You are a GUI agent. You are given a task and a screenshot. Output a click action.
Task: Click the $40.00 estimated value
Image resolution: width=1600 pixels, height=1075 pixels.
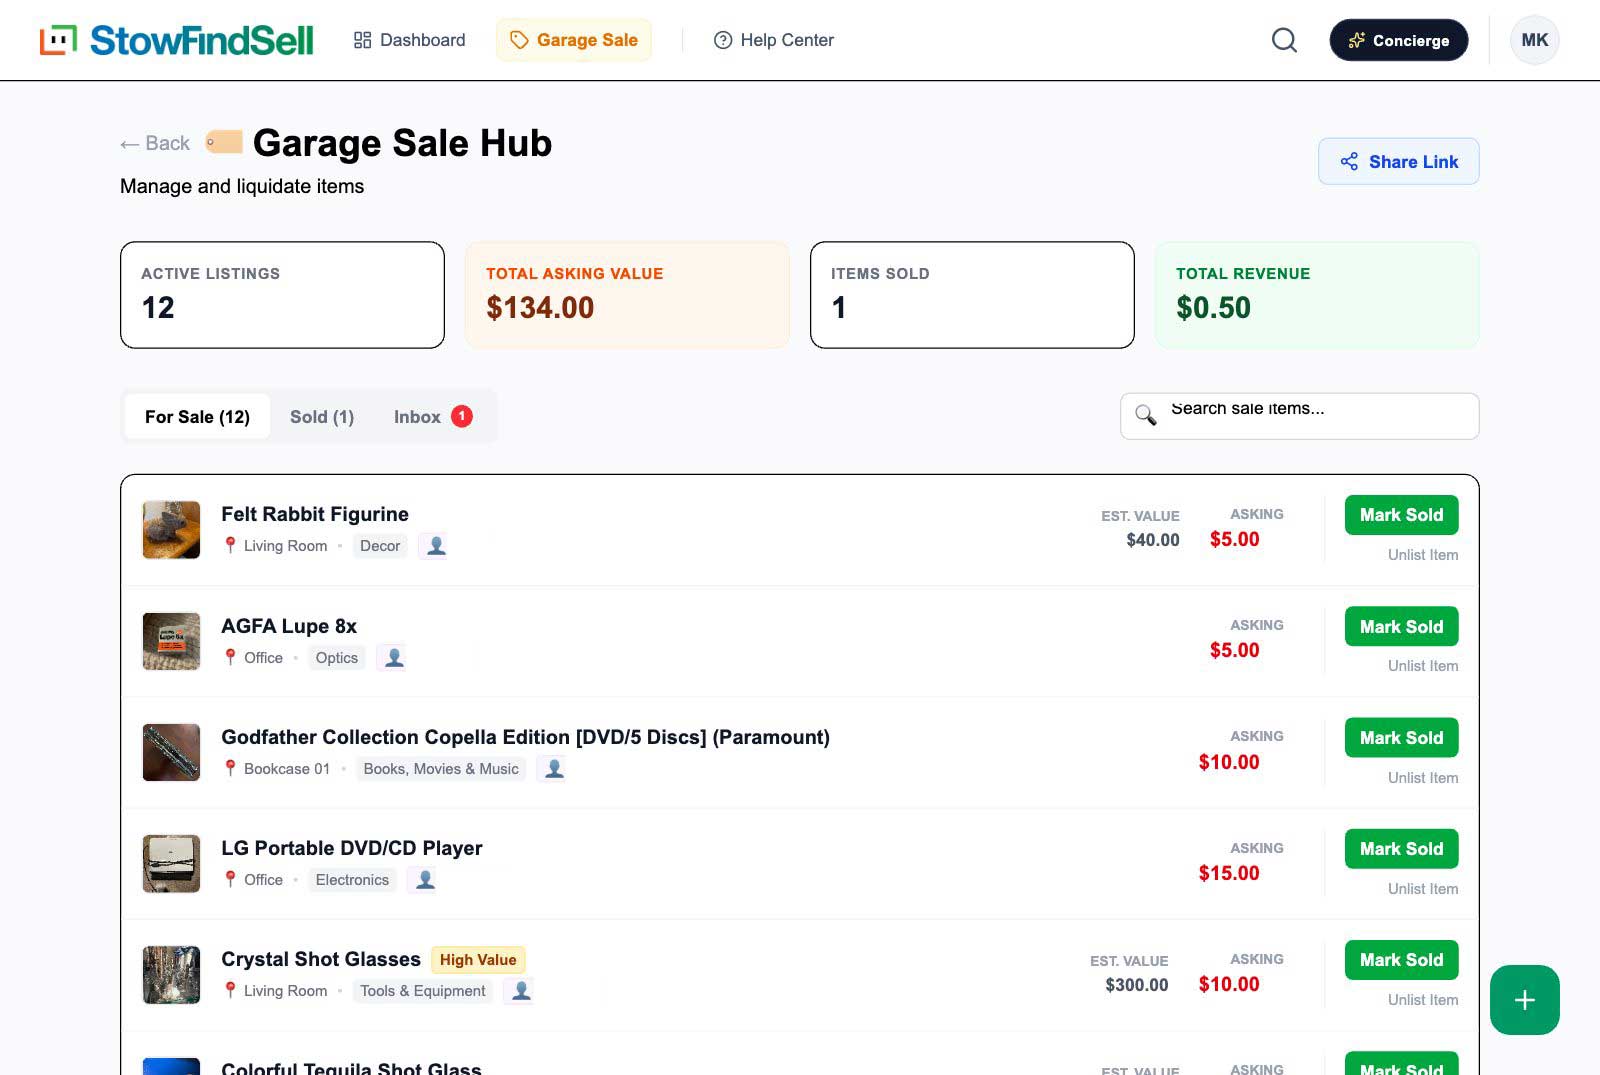pyautogui.click(x=1153, y=540)
